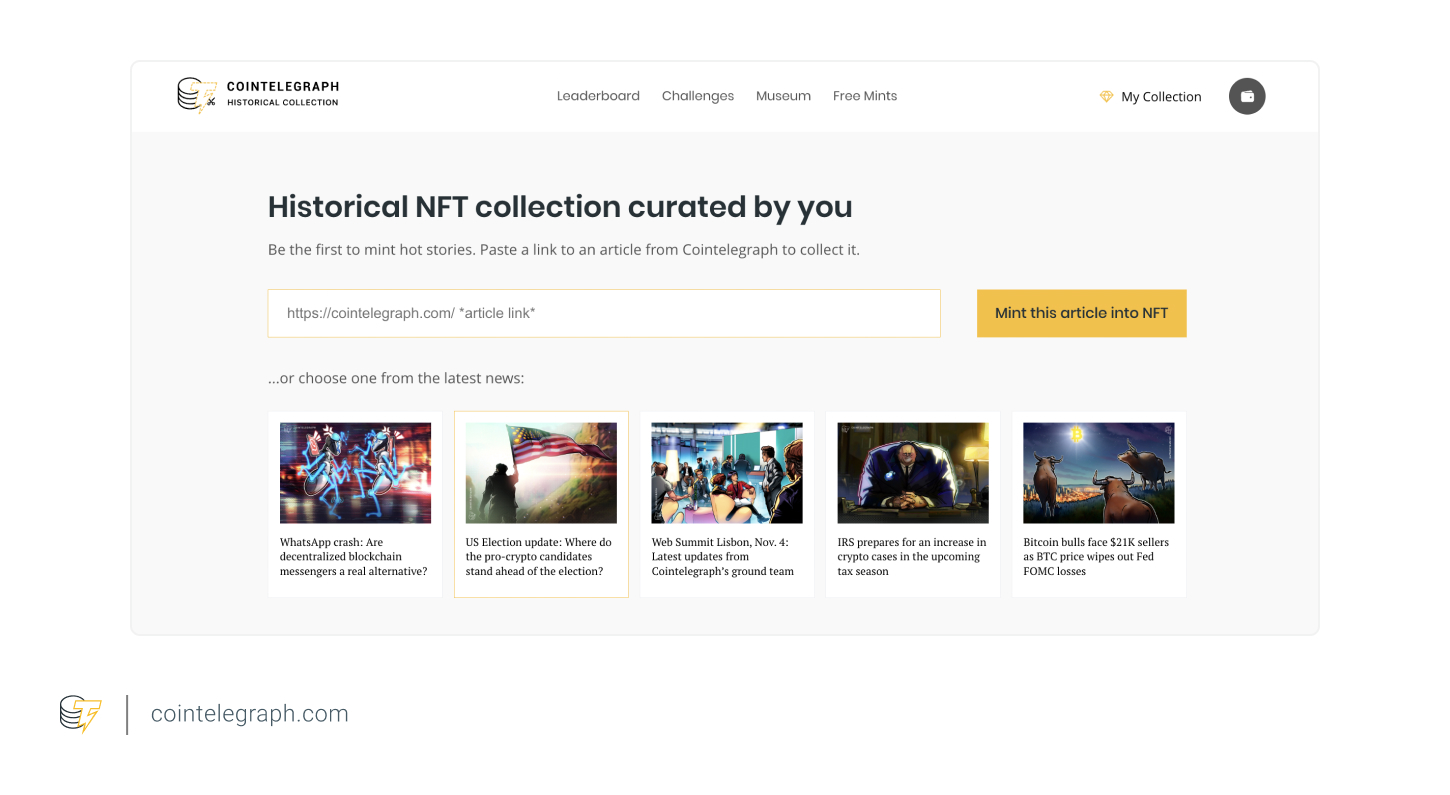Open Bitcoin bulls face $21K sellers headline
Viewport: 1450px width, 795px height.
(1096, 557)
